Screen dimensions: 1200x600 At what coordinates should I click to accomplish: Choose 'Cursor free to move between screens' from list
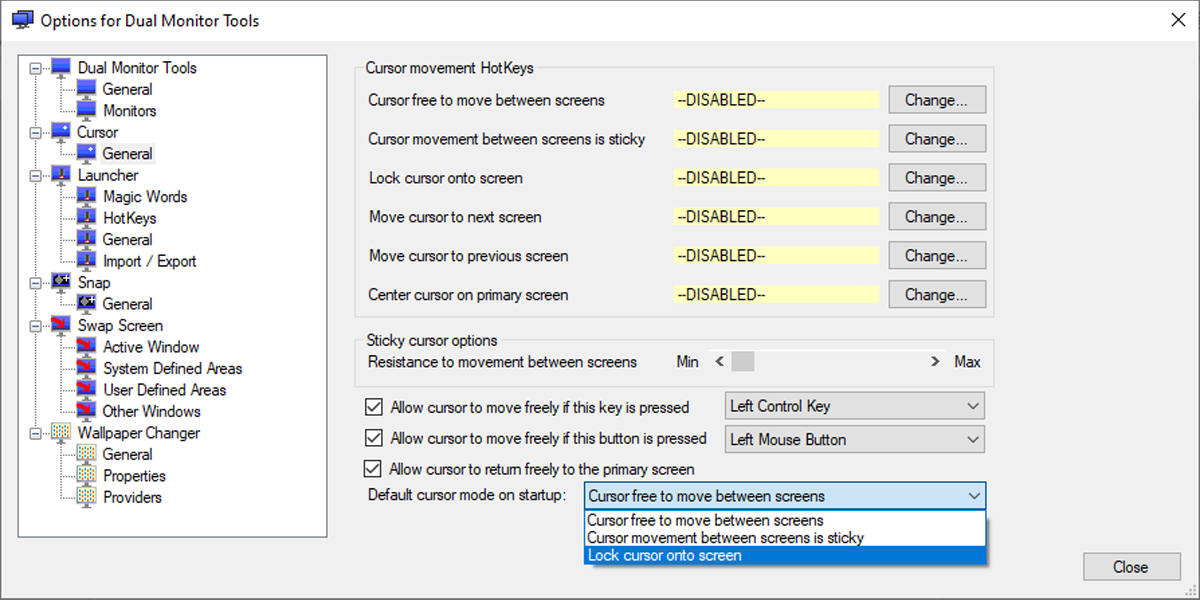click(785, 520)
